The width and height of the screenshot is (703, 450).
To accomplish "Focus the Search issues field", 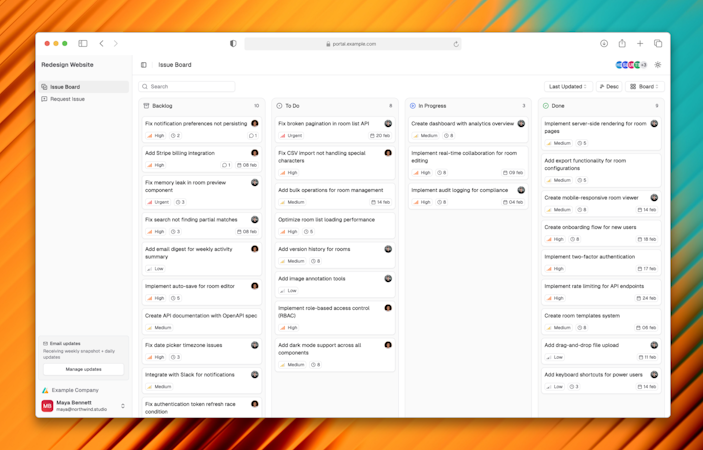I will point(187,87).
